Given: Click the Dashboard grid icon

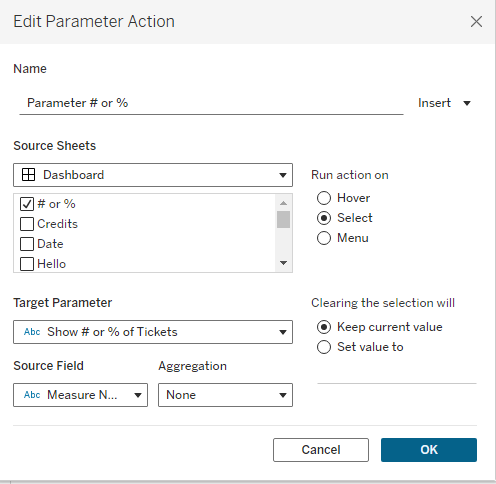Looking at the screenshot, I should [x=28, y=175].
